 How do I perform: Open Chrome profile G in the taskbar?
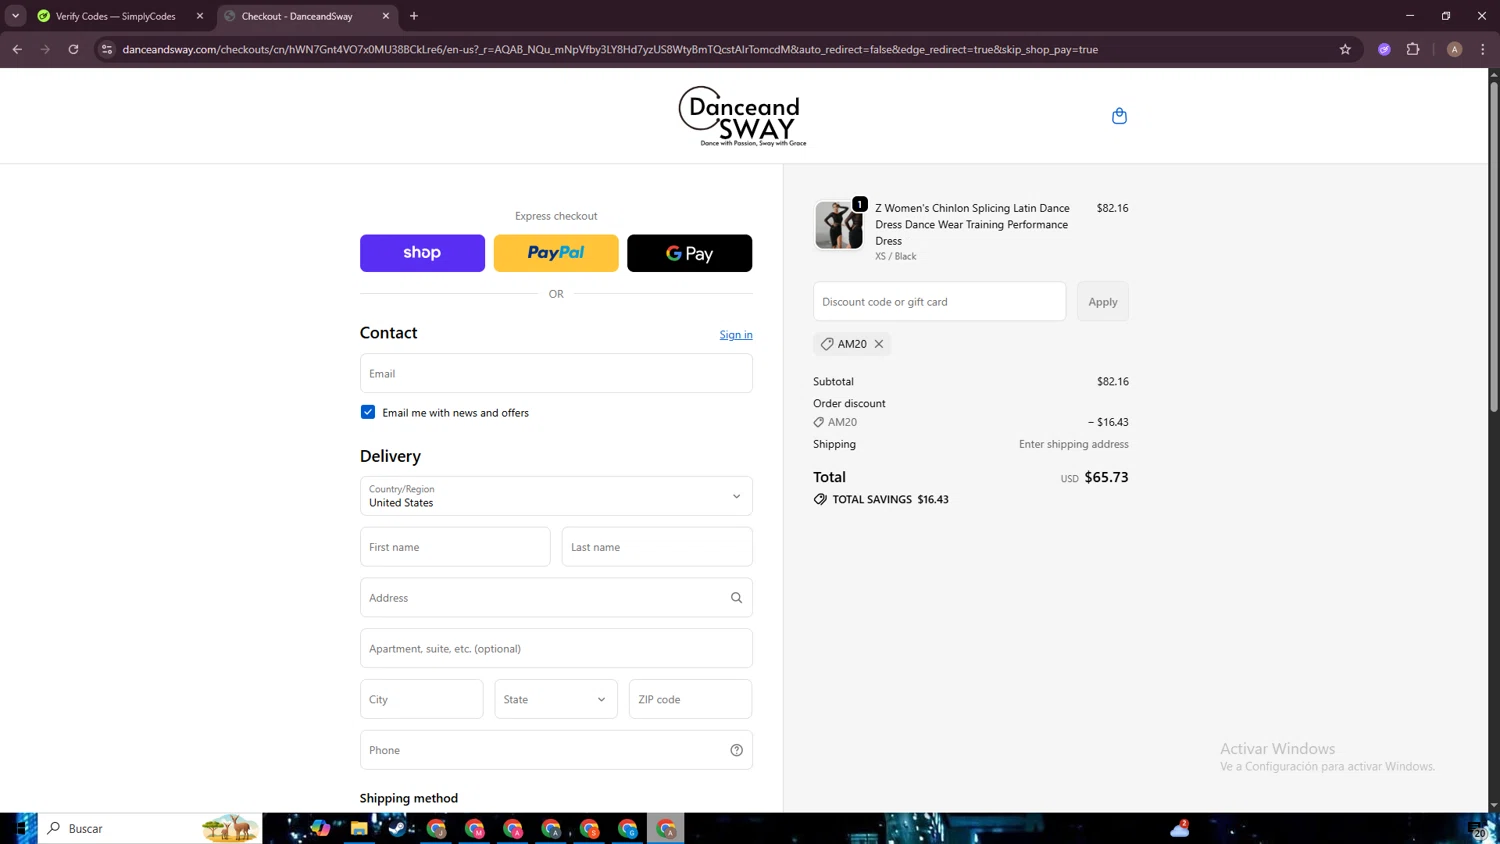click(x=627, y=828)
